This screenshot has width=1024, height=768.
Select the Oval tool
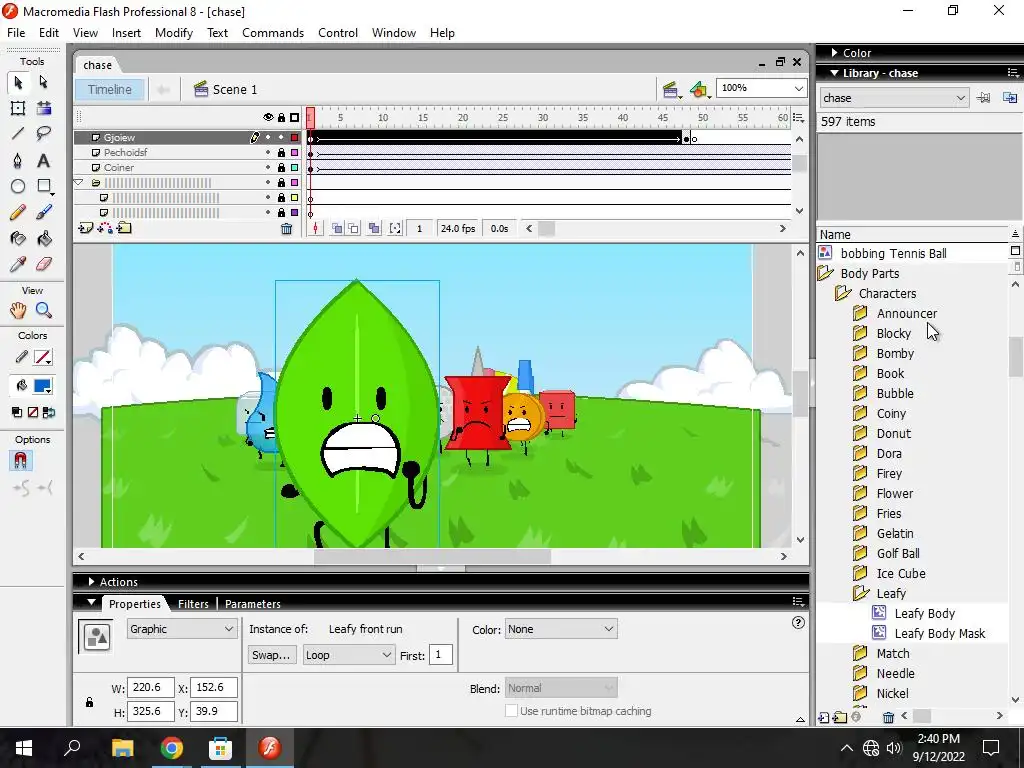(18, 187)
